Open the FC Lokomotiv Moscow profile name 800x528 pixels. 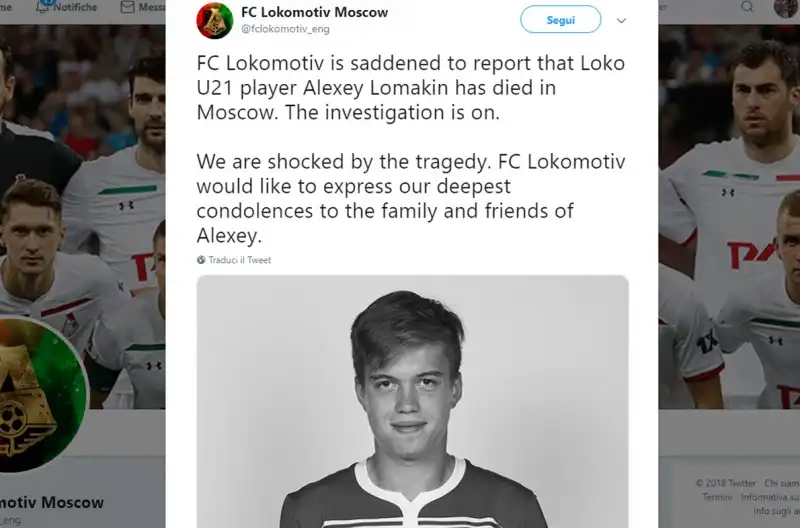pos(314,12)
